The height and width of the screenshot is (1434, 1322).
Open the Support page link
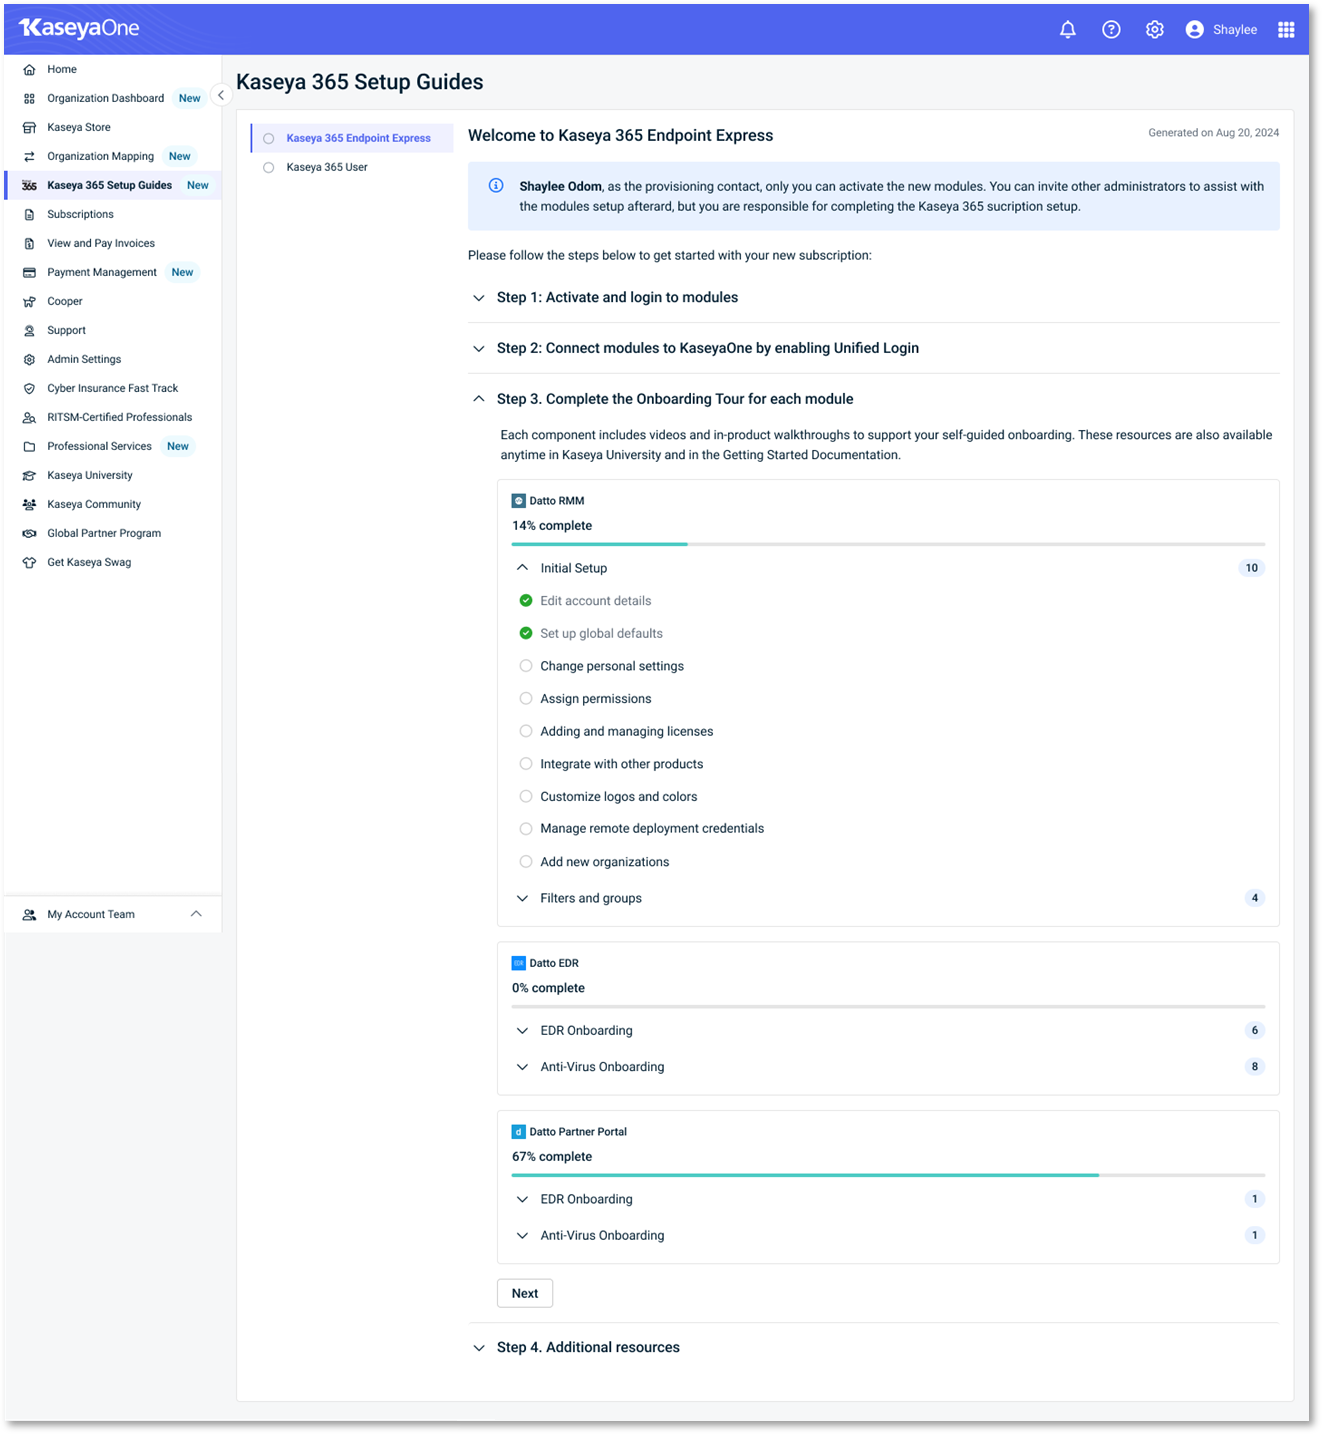[x=66, y=330]
